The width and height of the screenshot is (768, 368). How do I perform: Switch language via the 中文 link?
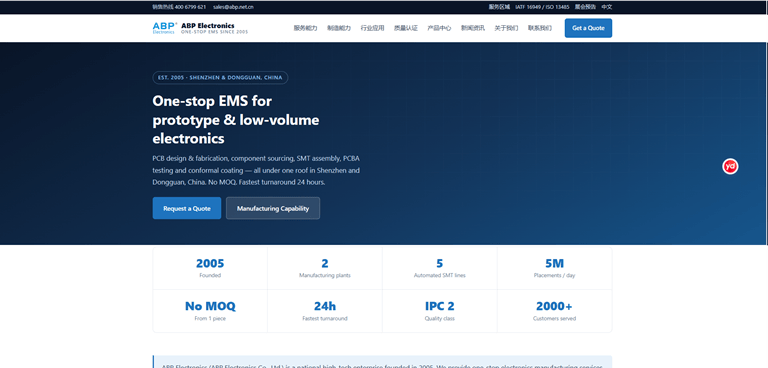(x=607, y=7)
